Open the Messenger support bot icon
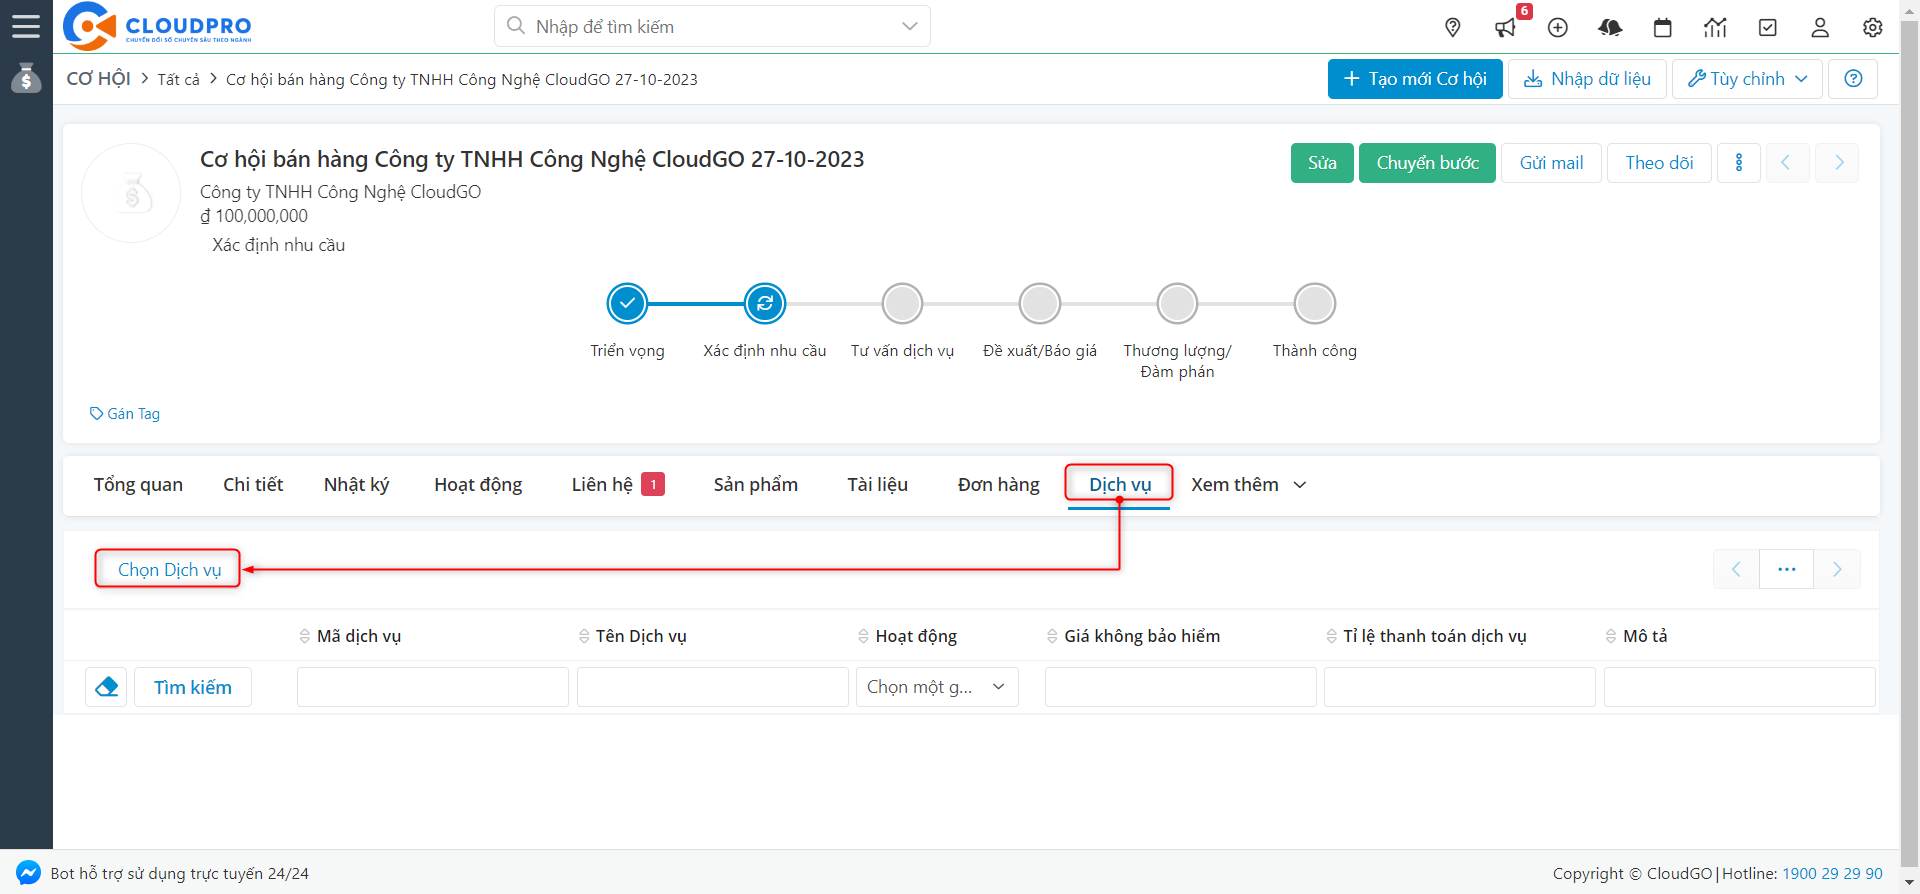Viewport: 1920px width, 894px height. click(28, 873)
